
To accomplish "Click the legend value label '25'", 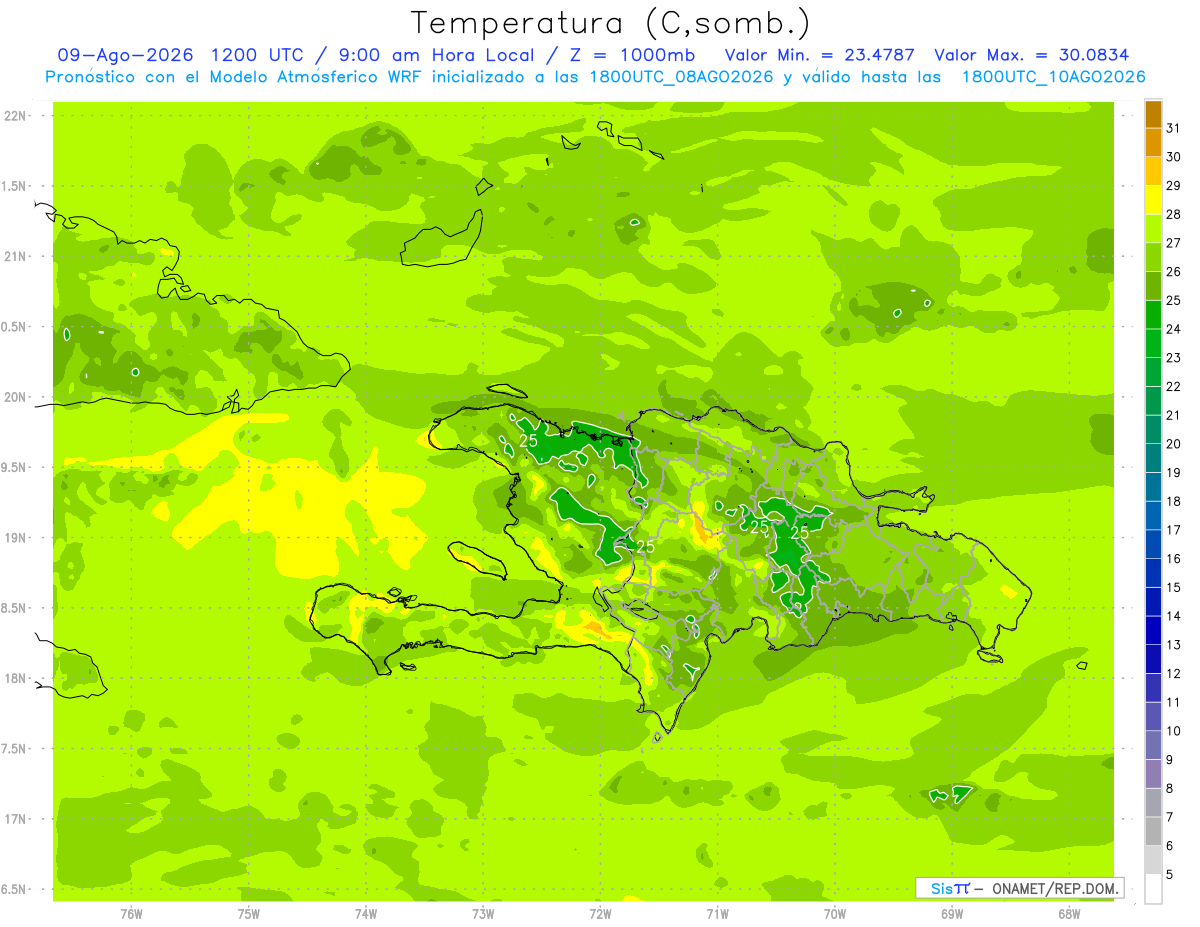I will point(1174,300).
